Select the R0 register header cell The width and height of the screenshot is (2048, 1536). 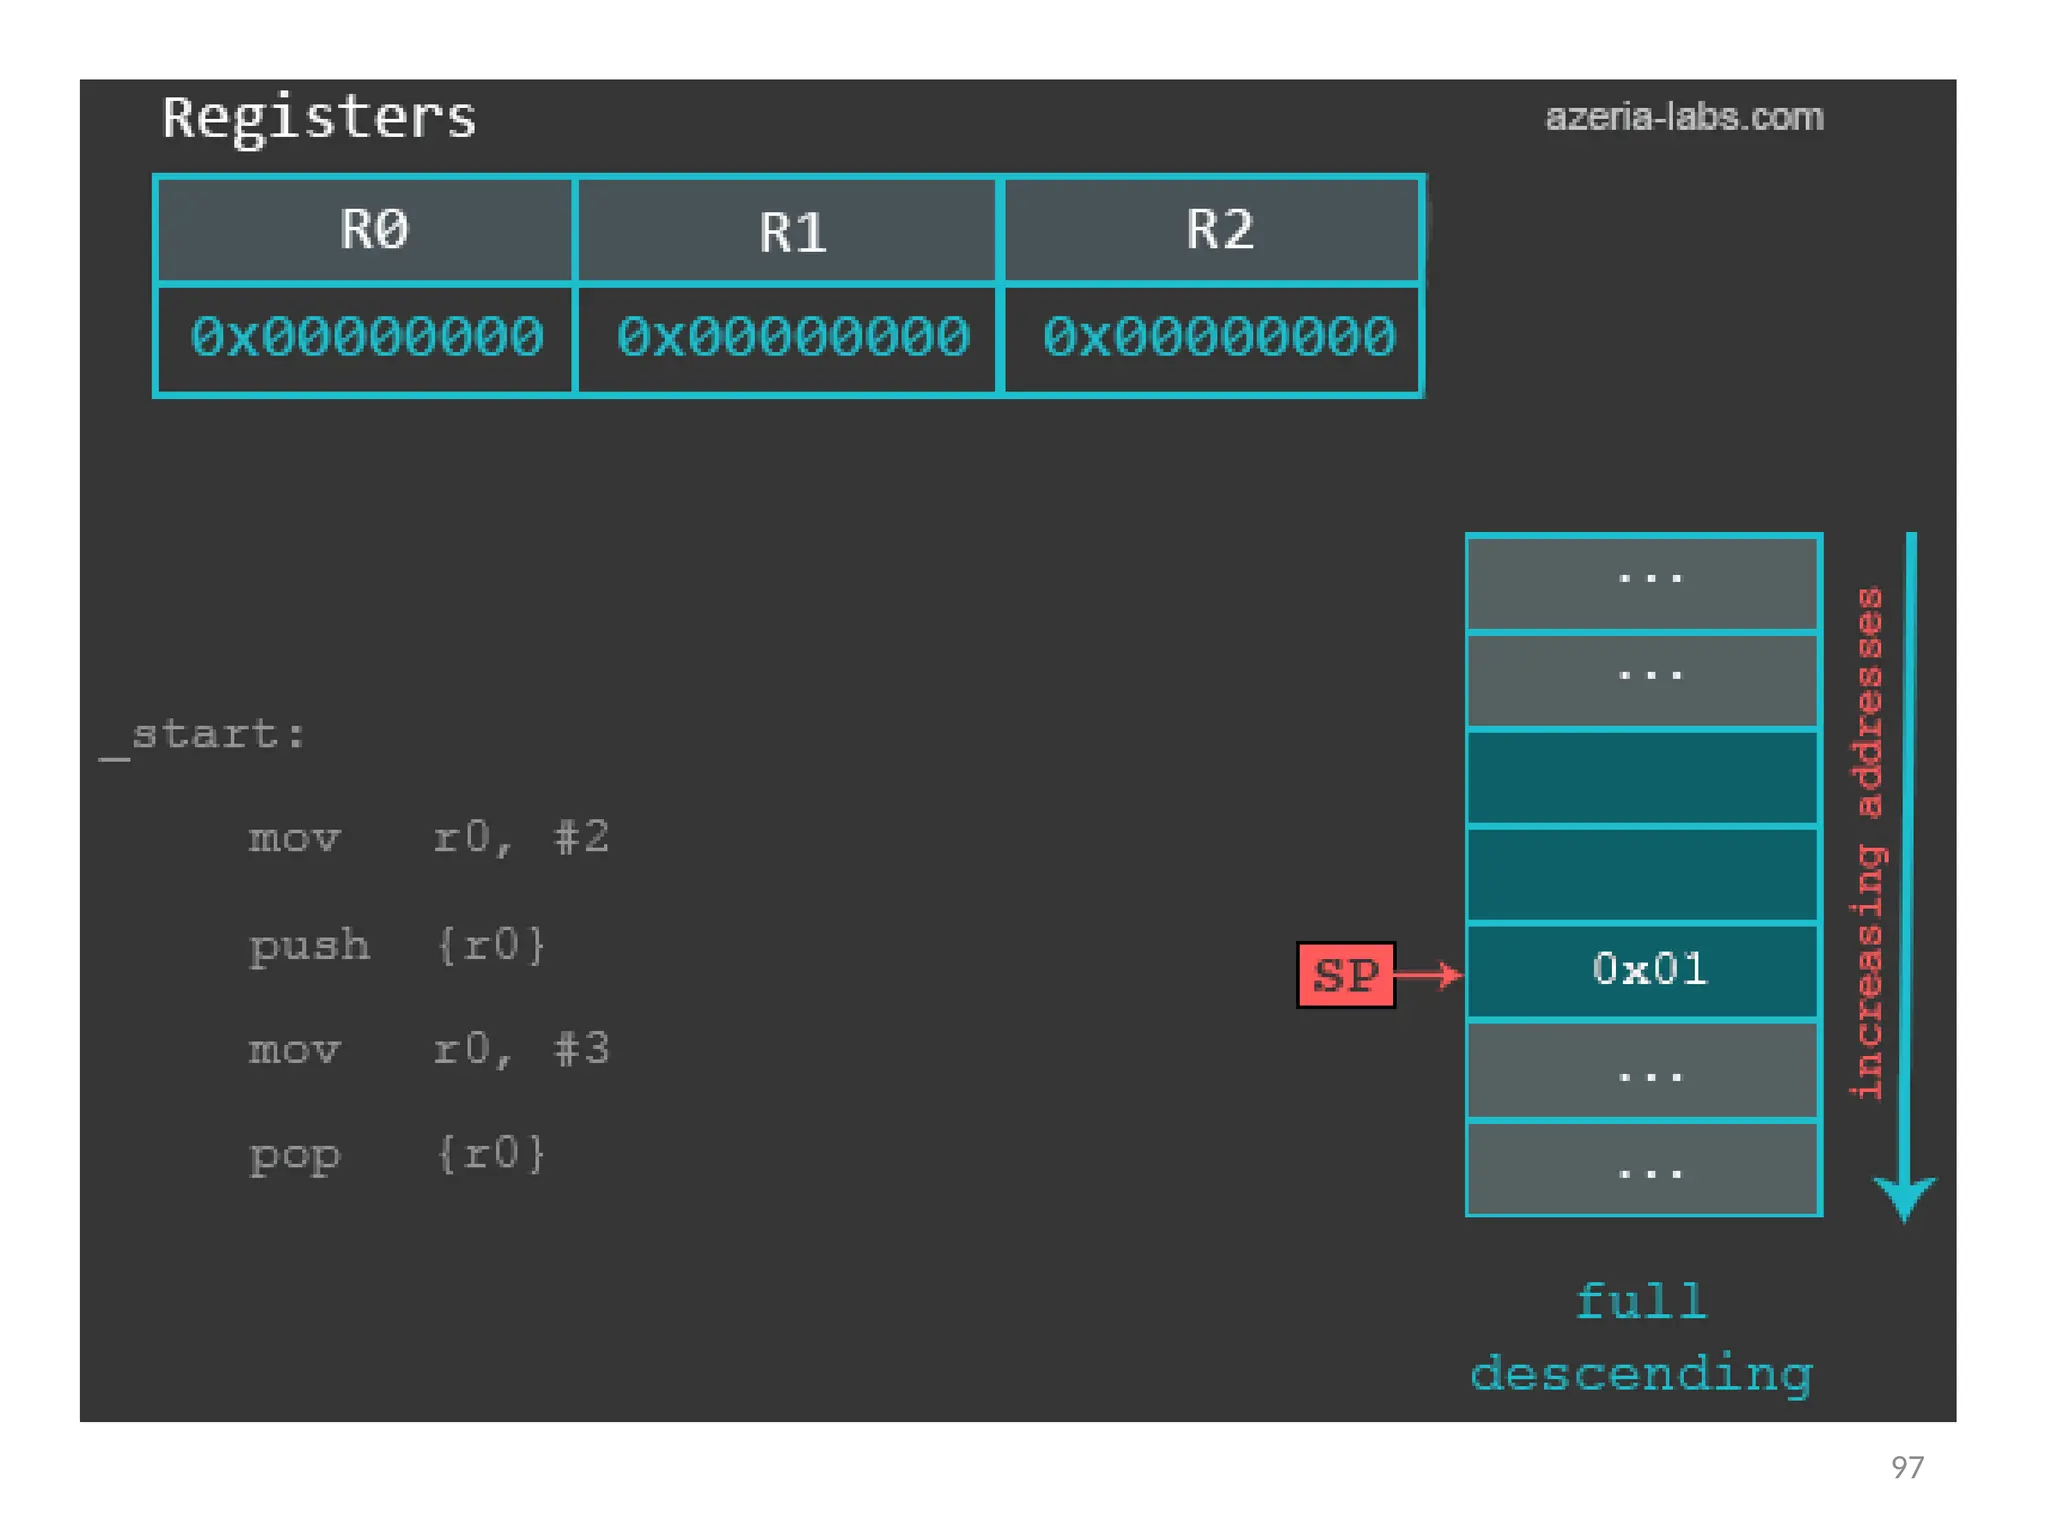(366, 230)
